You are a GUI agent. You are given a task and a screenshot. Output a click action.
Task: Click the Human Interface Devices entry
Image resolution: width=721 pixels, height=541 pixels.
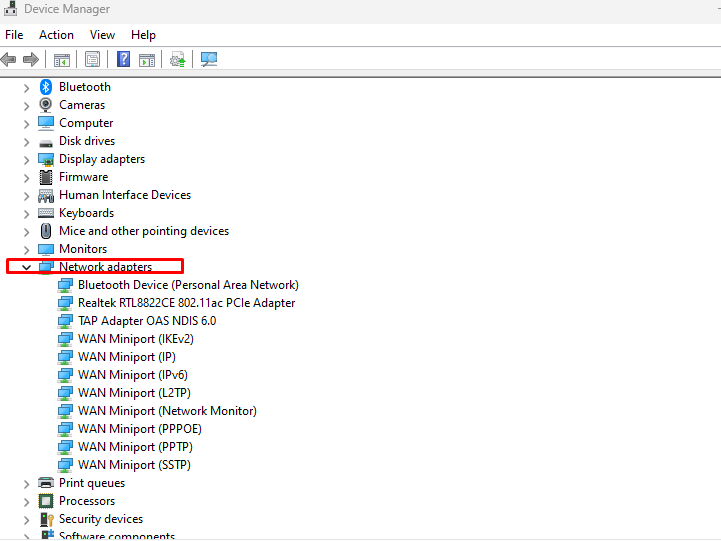tap(124, 195)
